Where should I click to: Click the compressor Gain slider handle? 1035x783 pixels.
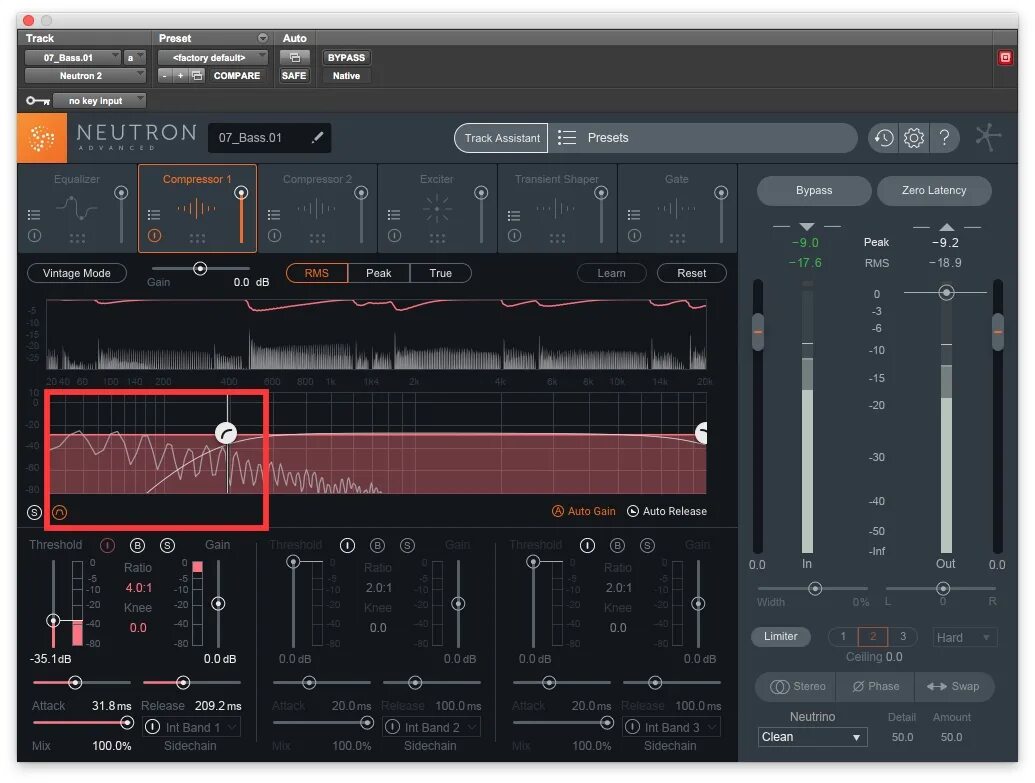[200, 269]
